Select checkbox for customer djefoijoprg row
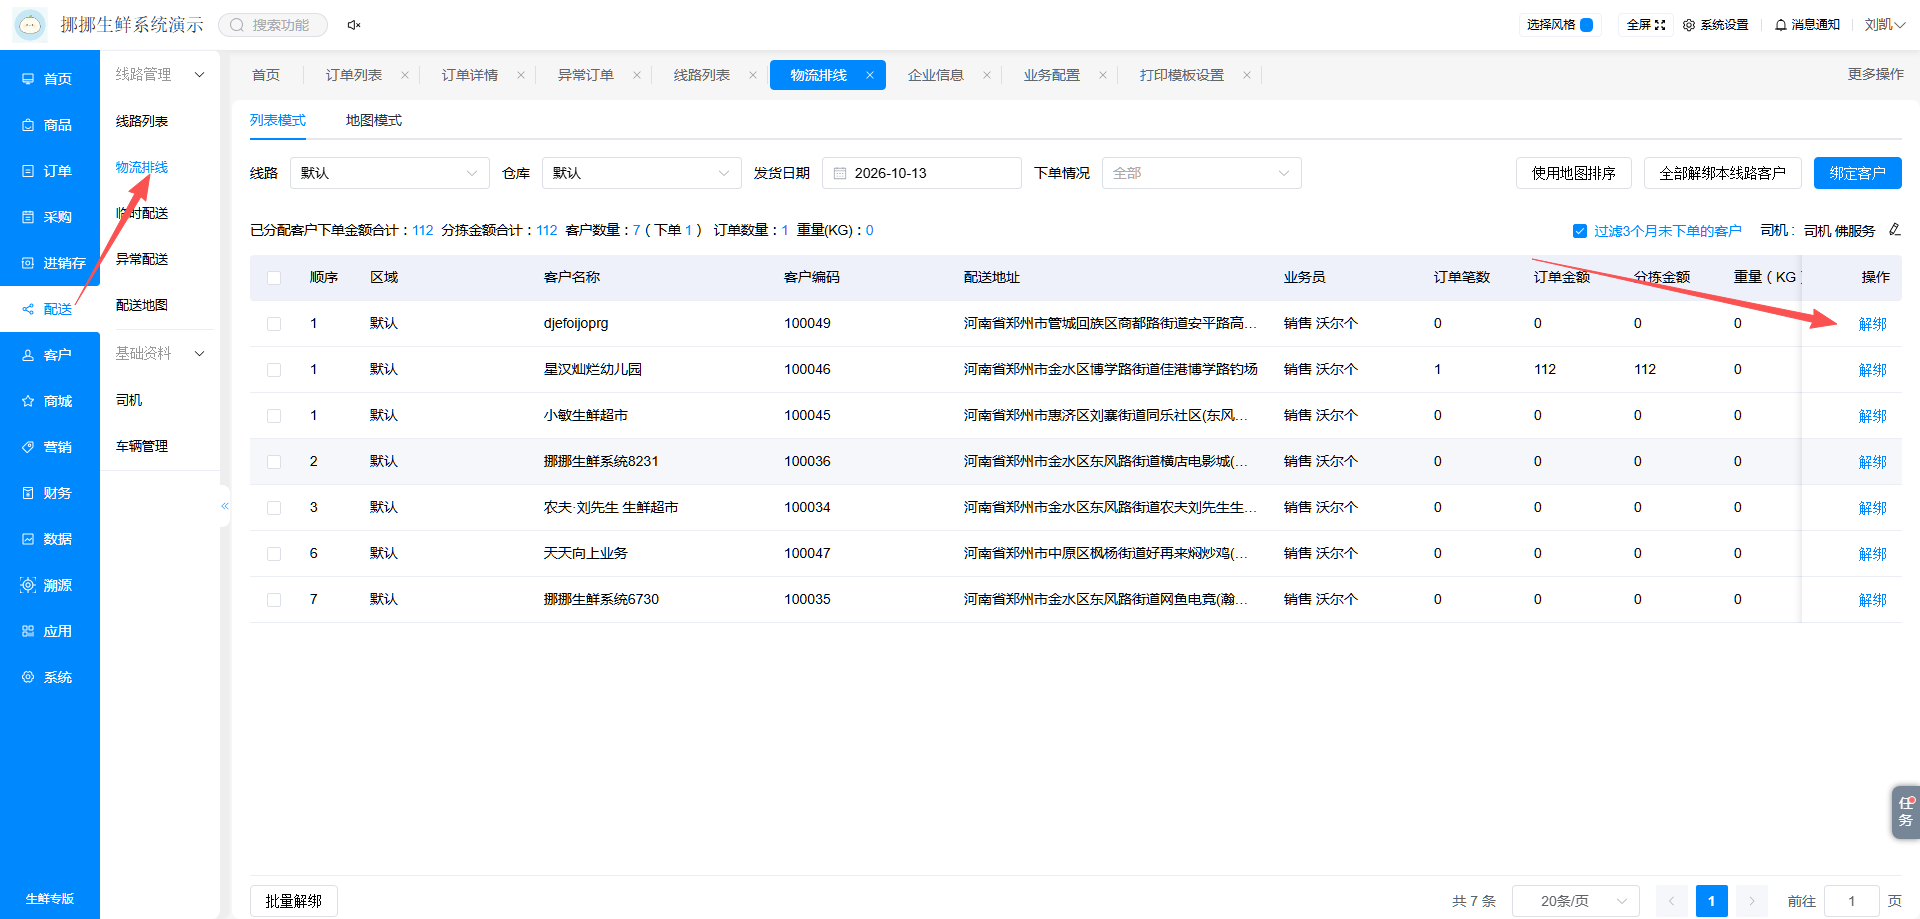Viewport: 1920px width, 919px height. click(274, 324)
